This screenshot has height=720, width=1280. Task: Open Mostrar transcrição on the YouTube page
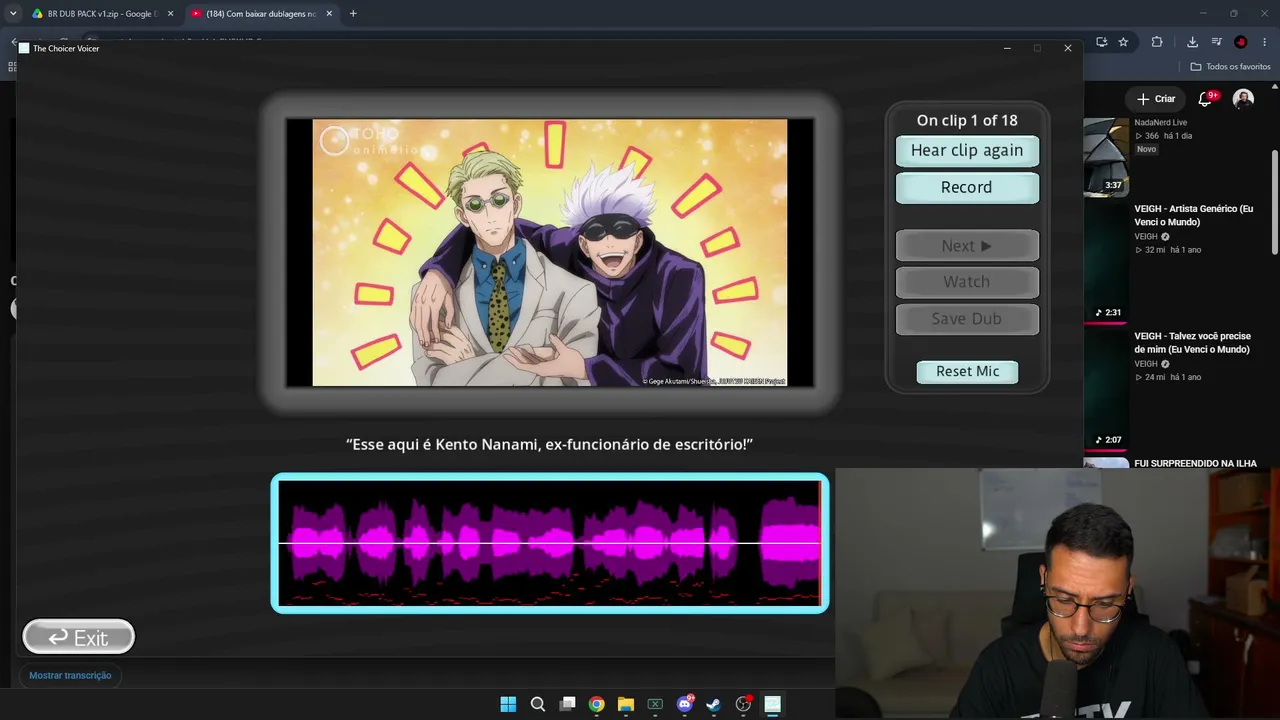[x=70, y=676]
